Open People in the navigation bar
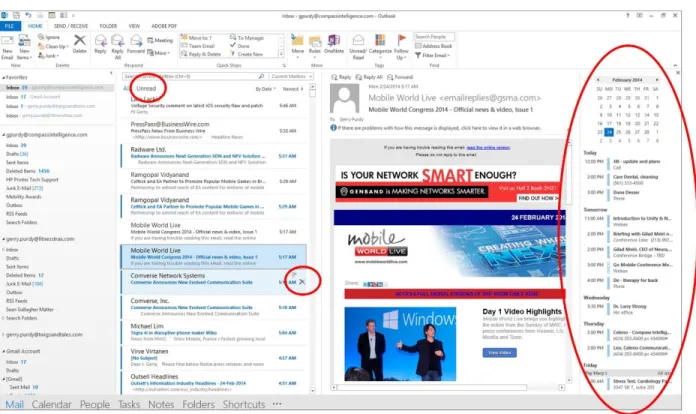 pyautogui.click(x=95, y=404)
